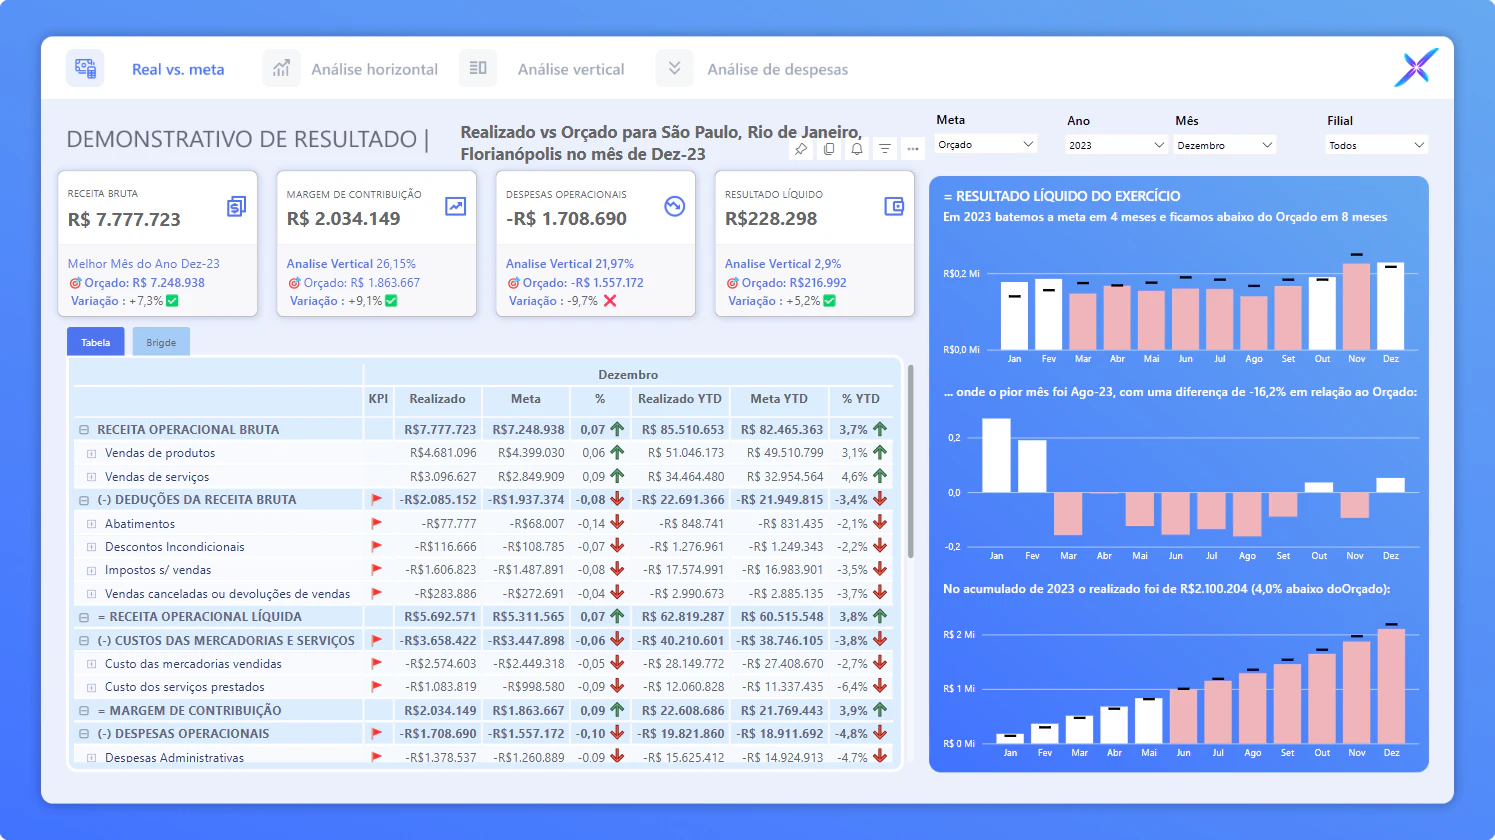The height and width of the screenshot is (840, 1495).
Task: Switch to the Tabela tab
Action: 96,342
